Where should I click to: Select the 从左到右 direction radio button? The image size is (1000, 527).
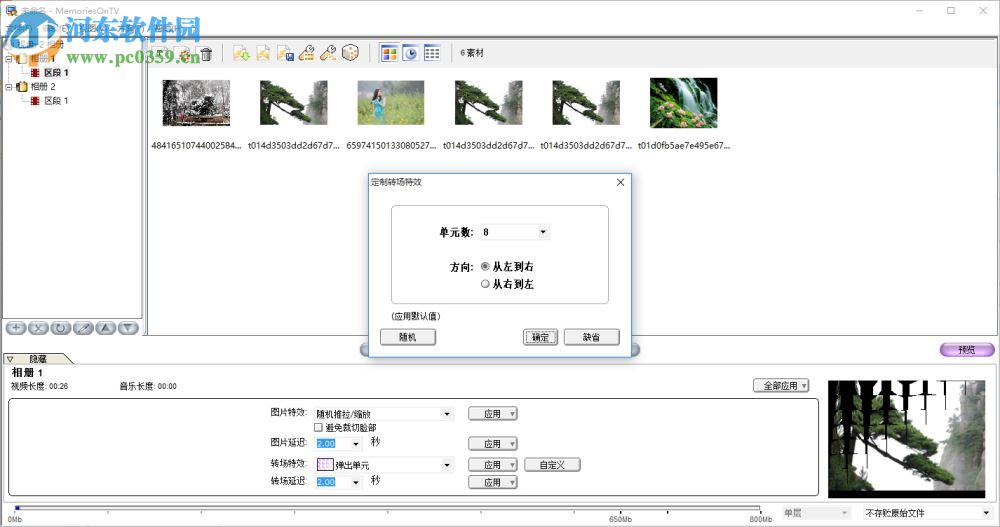point(485,267)
